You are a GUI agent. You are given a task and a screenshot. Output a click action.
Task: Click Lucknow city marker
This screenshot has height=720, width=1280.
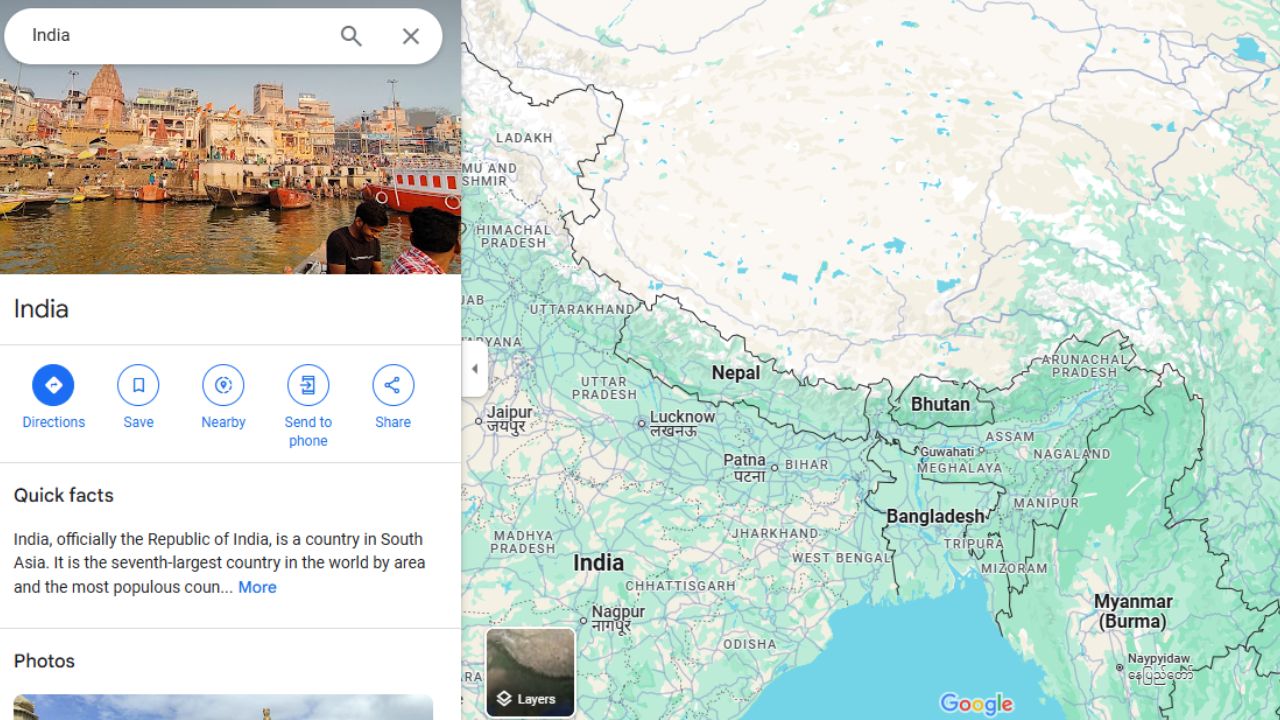642,423
